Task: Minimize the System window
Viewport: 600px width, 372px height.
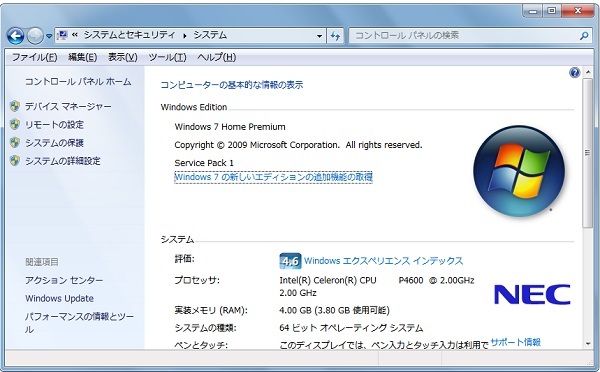Action: (x=533, y=11)
